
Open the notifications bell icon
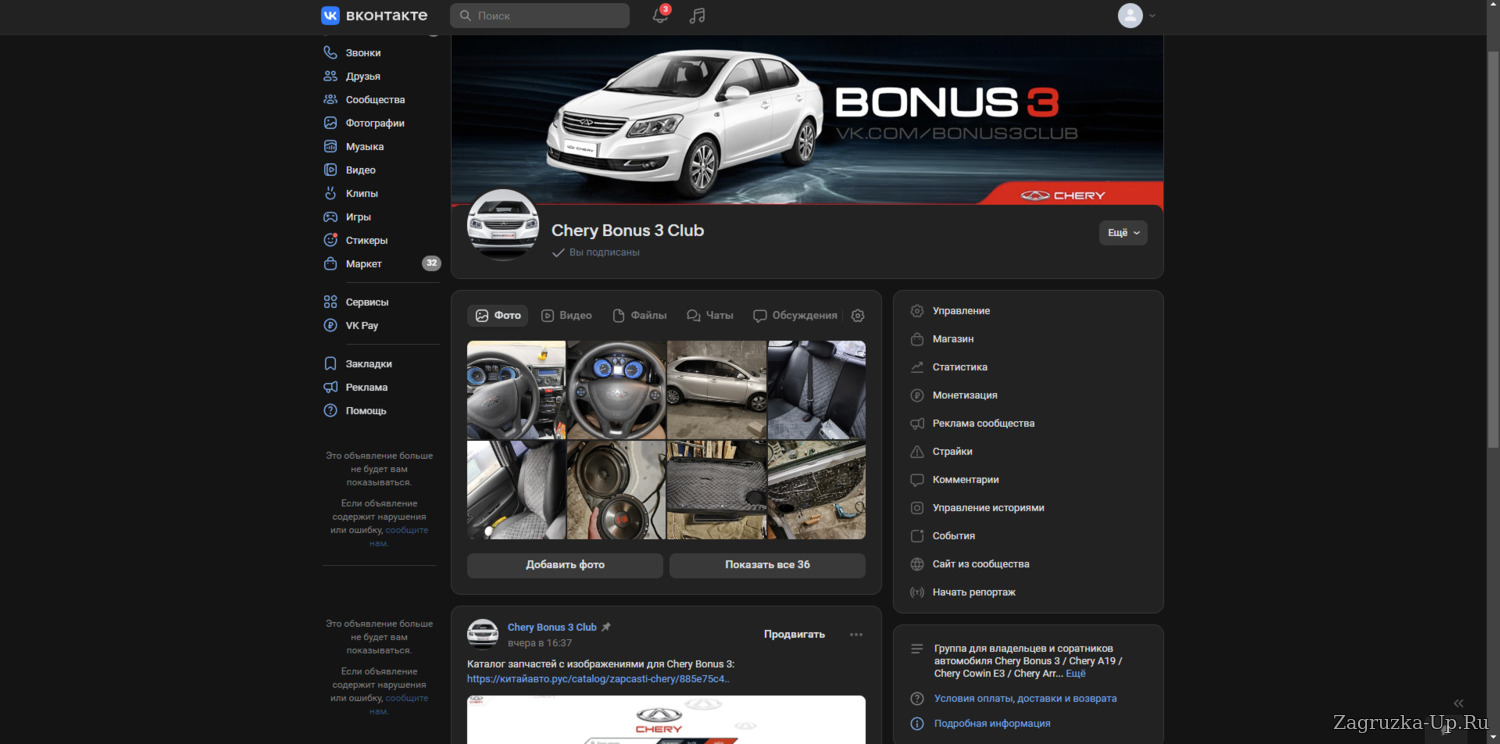point(660,16)
